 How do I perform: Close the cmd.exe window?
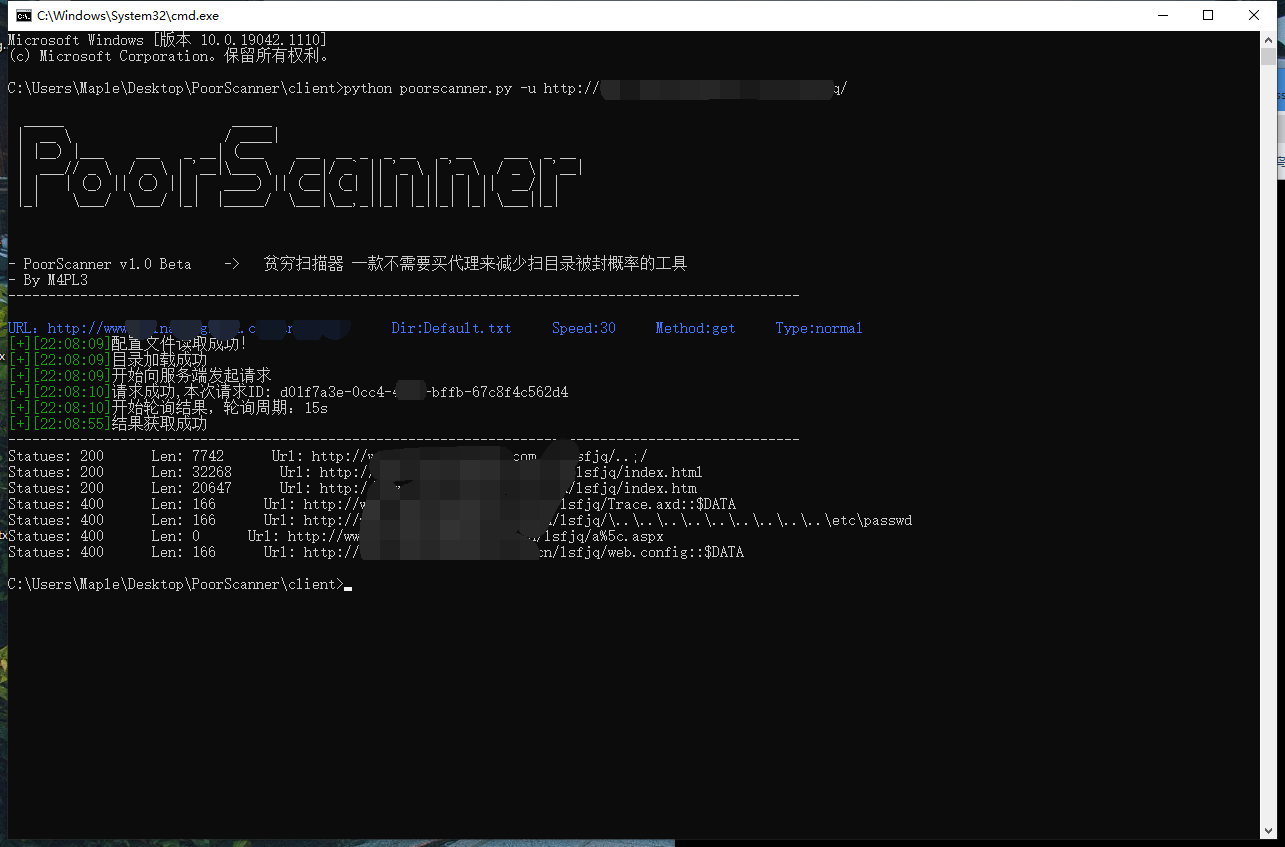tap(1254, 15)
